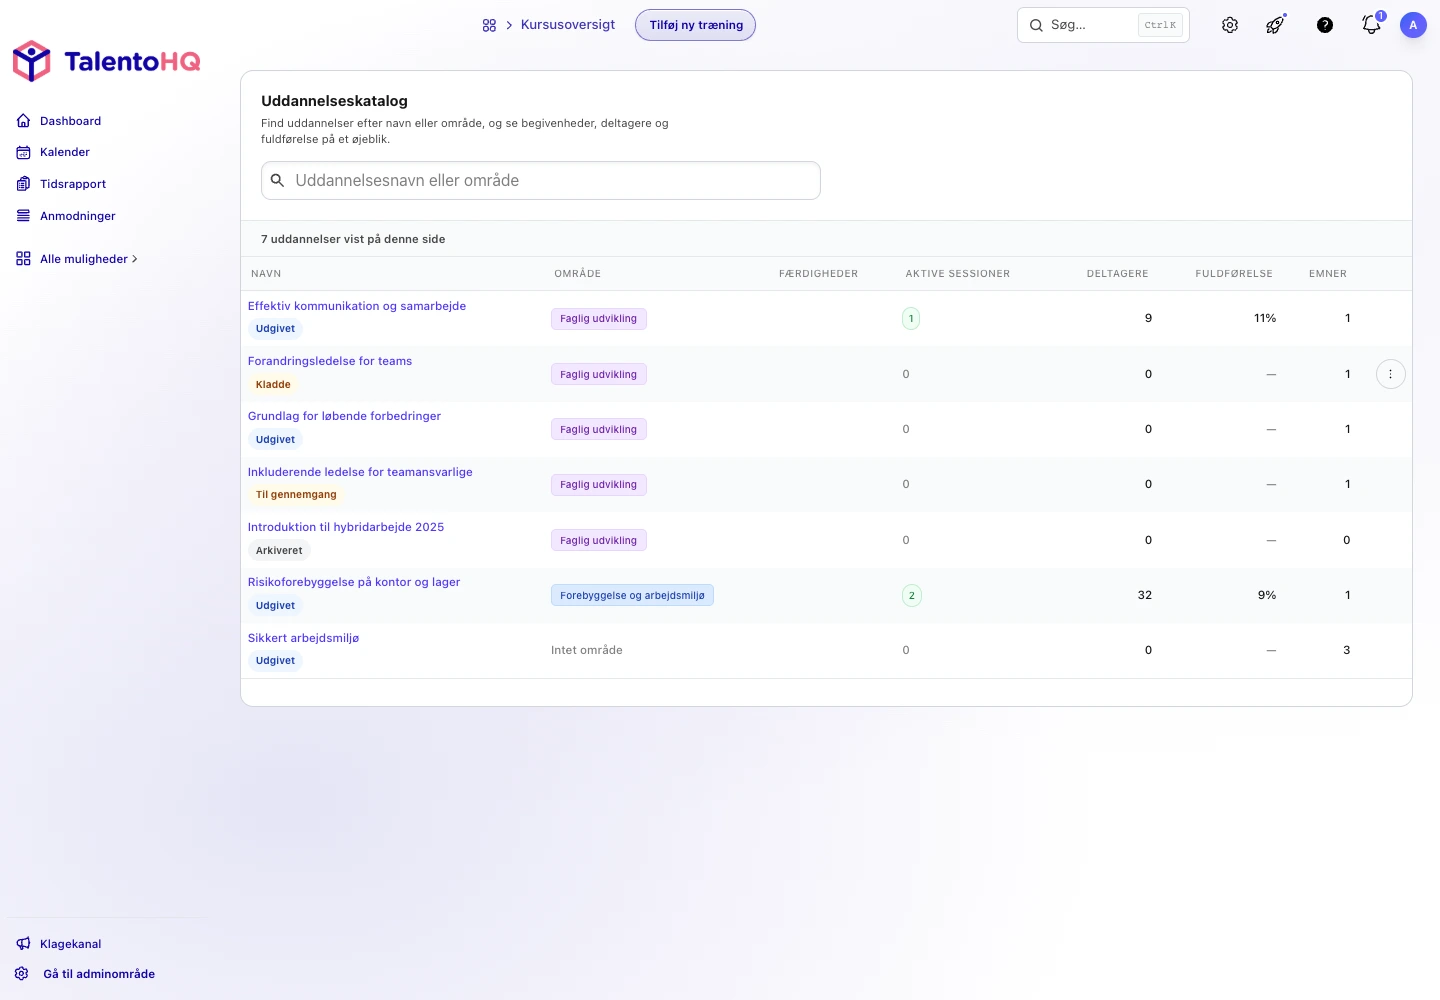
Task: Open Inkluderende ledelse for teamansvarlige
Action: pyautogui.click(x=360, y=472)
